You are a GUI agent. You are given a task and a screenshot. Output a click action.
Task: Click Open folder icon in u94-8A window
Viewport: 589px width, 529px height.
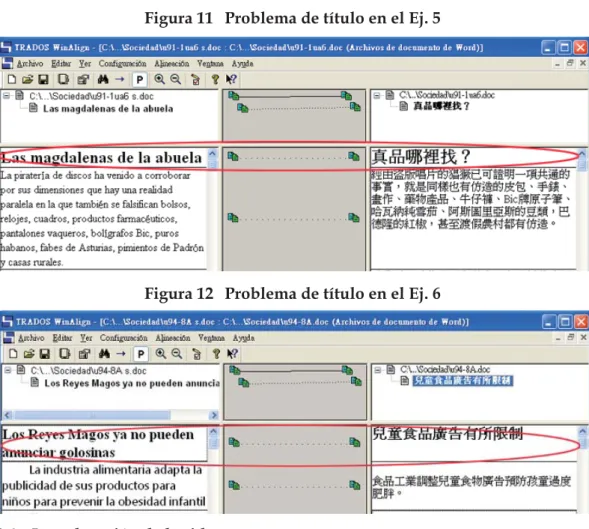pyautogui.click(x=29, y=354)
